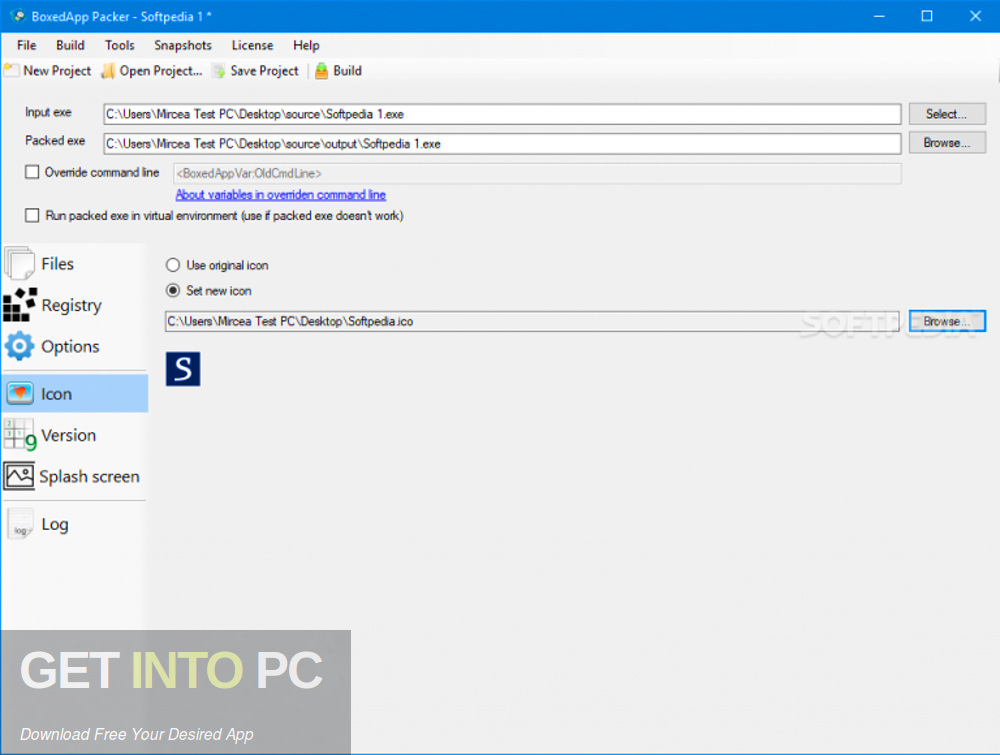This screenshot has height=755, width=1000.
Task: Click the icon file path field
Action: click(532, 321)
